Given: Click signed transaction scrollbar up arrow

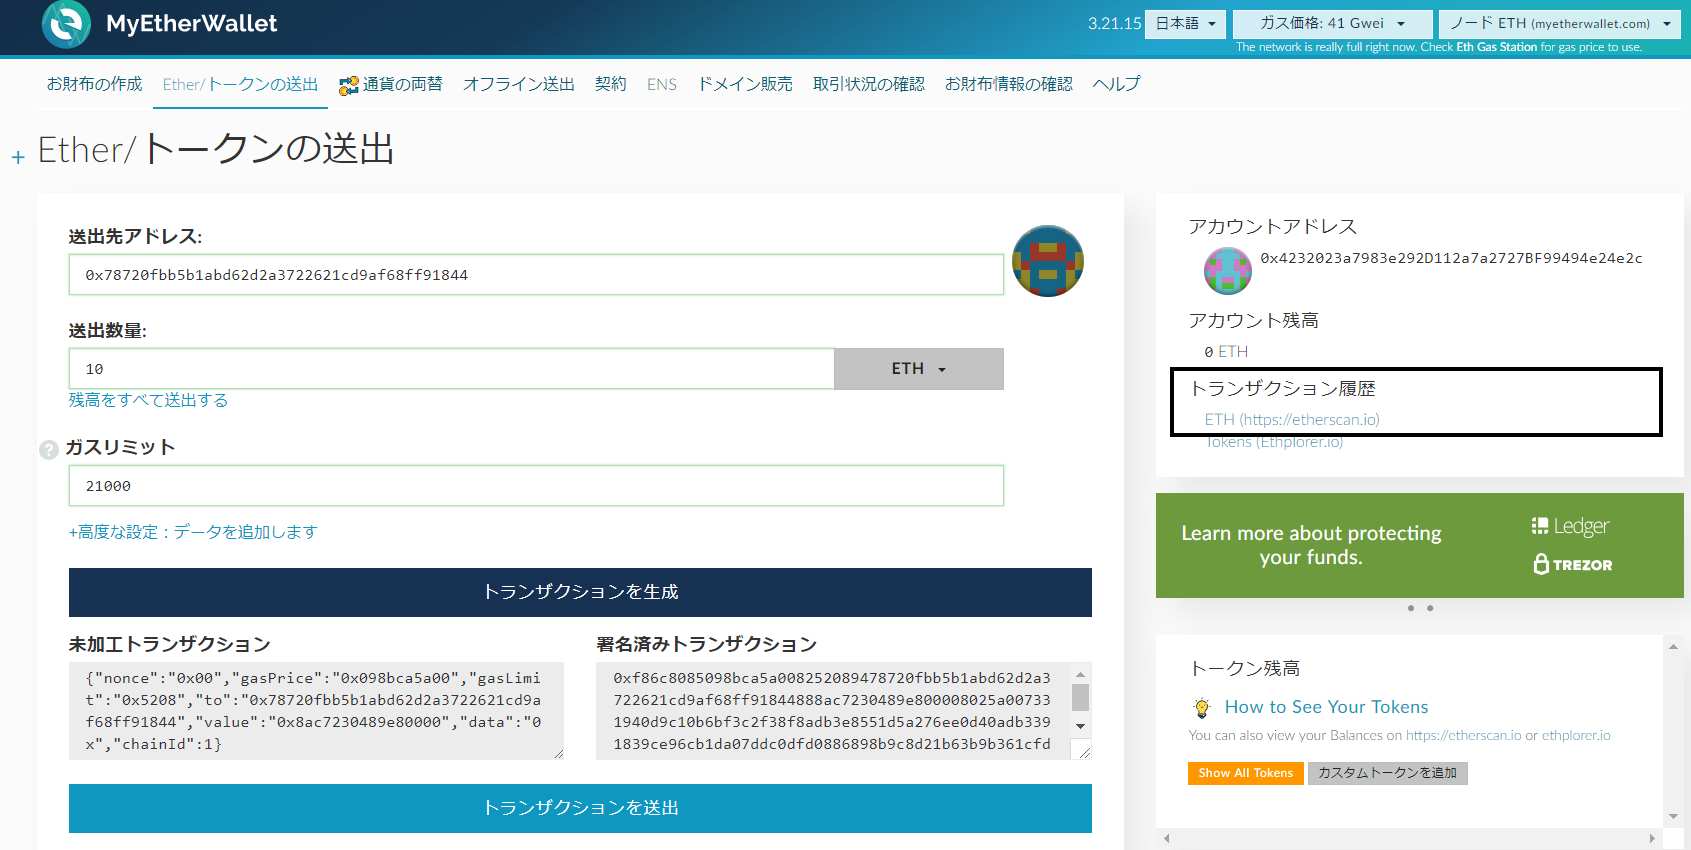Looking at the screenshot, I should tap(1080, 674).
